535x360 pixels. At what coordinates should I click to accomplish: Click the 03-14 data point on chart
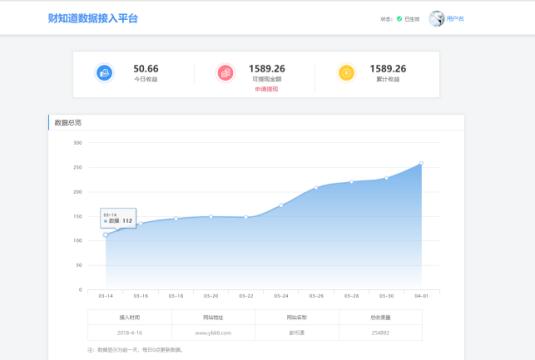(x=106, y=235)
